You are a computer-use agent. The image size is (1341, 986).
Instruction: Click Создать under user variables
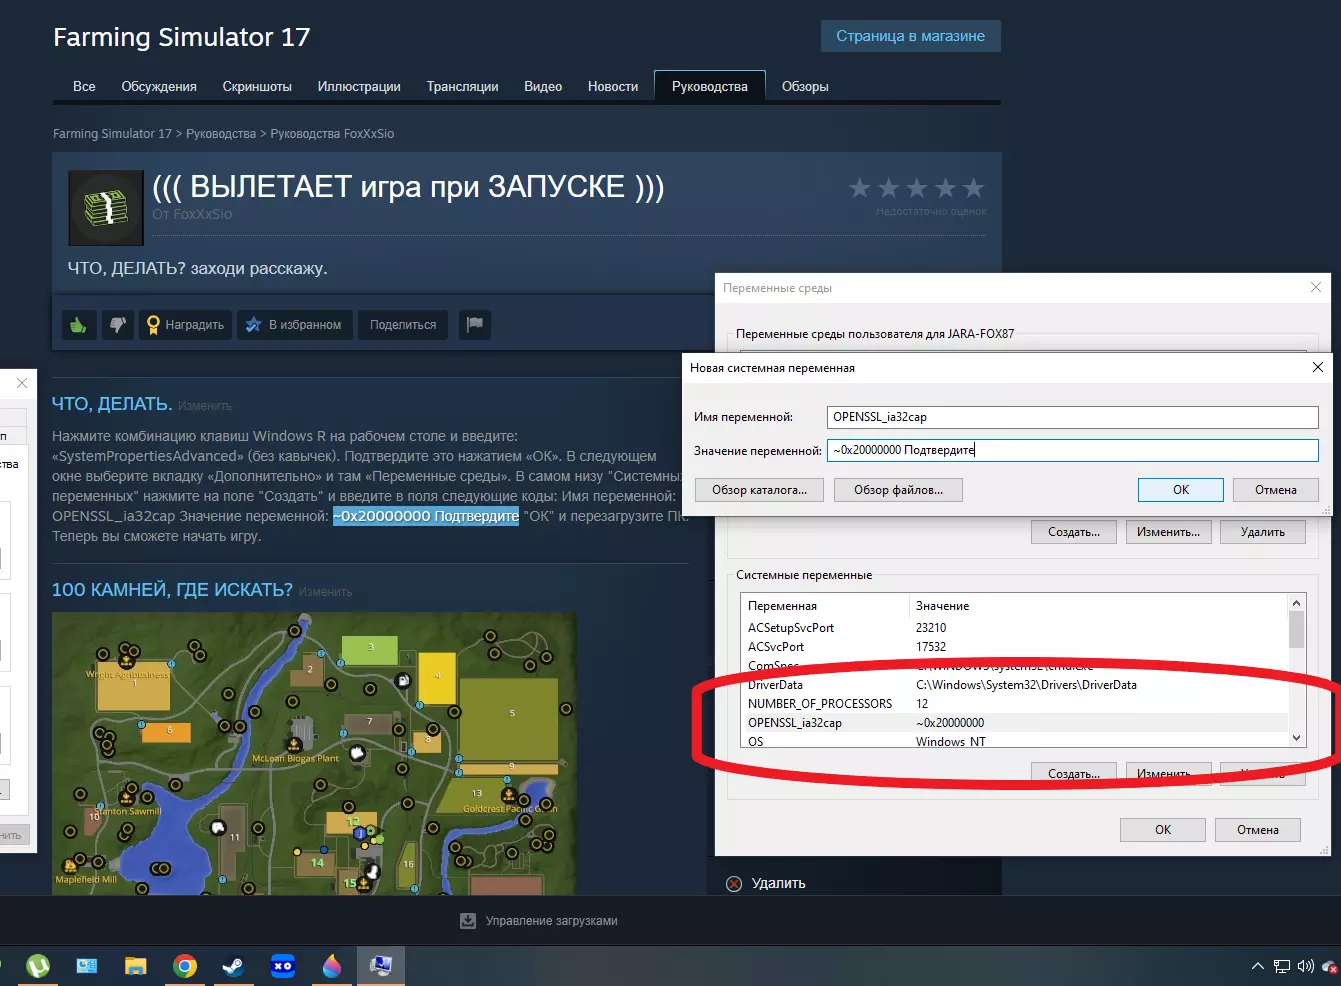tap(1074, 532)
